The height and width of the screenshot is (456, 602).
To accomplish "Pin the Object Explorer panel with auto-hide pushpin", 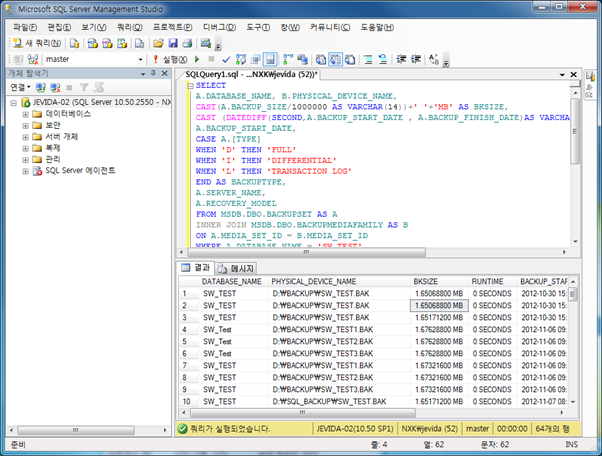I will coord(153,73).
